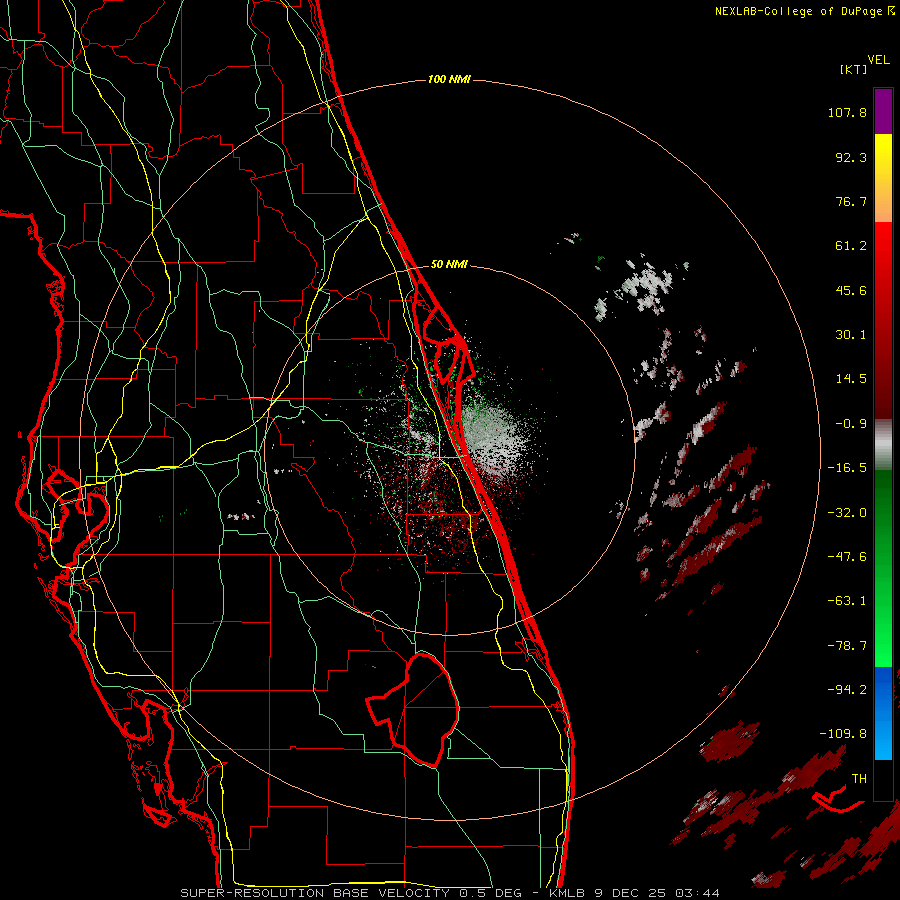Click the Lake Okeechobee outline on the map

pos(413,709)
